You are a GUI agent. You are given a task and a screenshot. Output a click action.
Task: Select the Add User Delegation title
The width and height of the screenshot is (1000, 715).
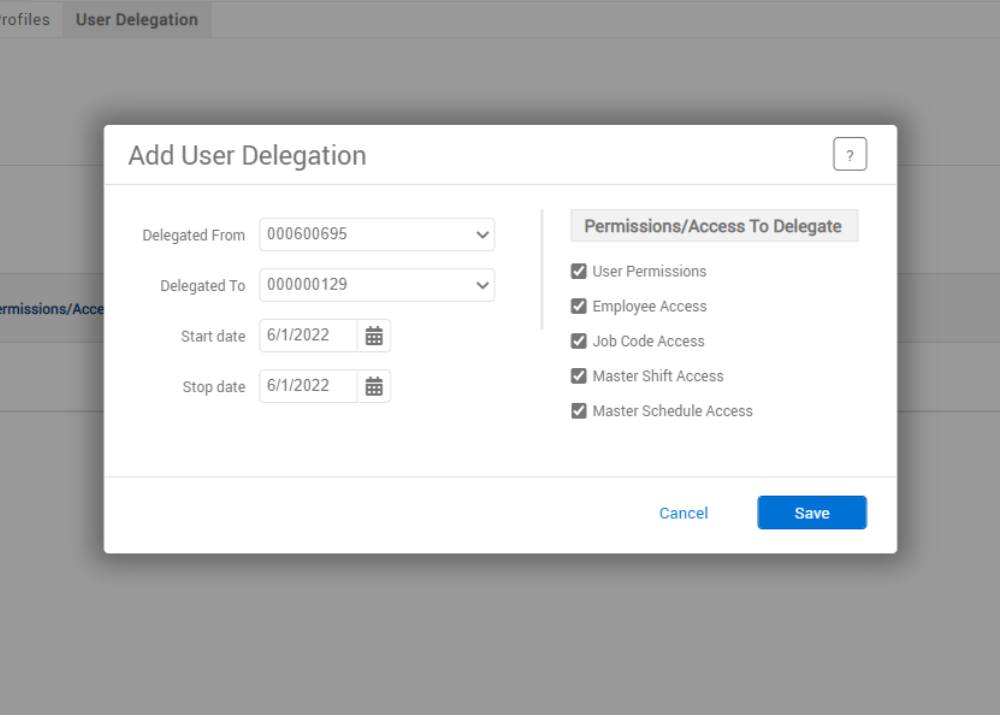(247, 156)
